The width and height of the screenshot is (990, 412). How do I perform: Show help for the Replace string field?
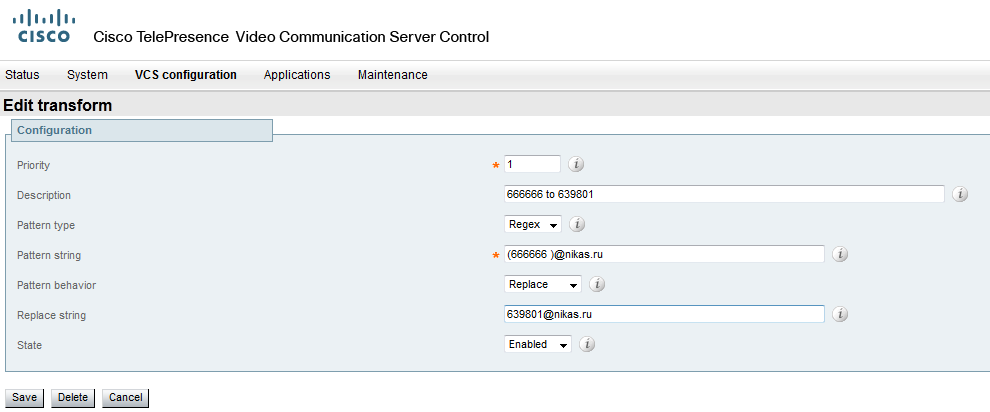coord(840,314)
